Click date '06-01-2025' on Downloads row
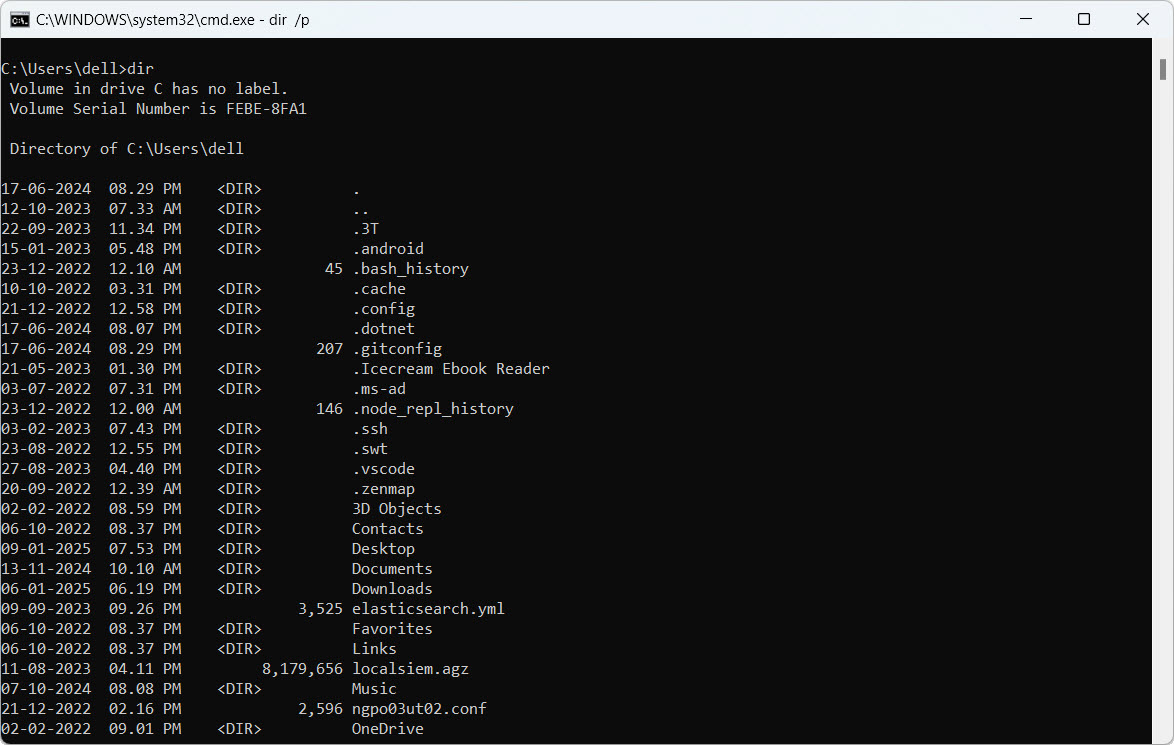1174x745 pixels. pos(46,589)
